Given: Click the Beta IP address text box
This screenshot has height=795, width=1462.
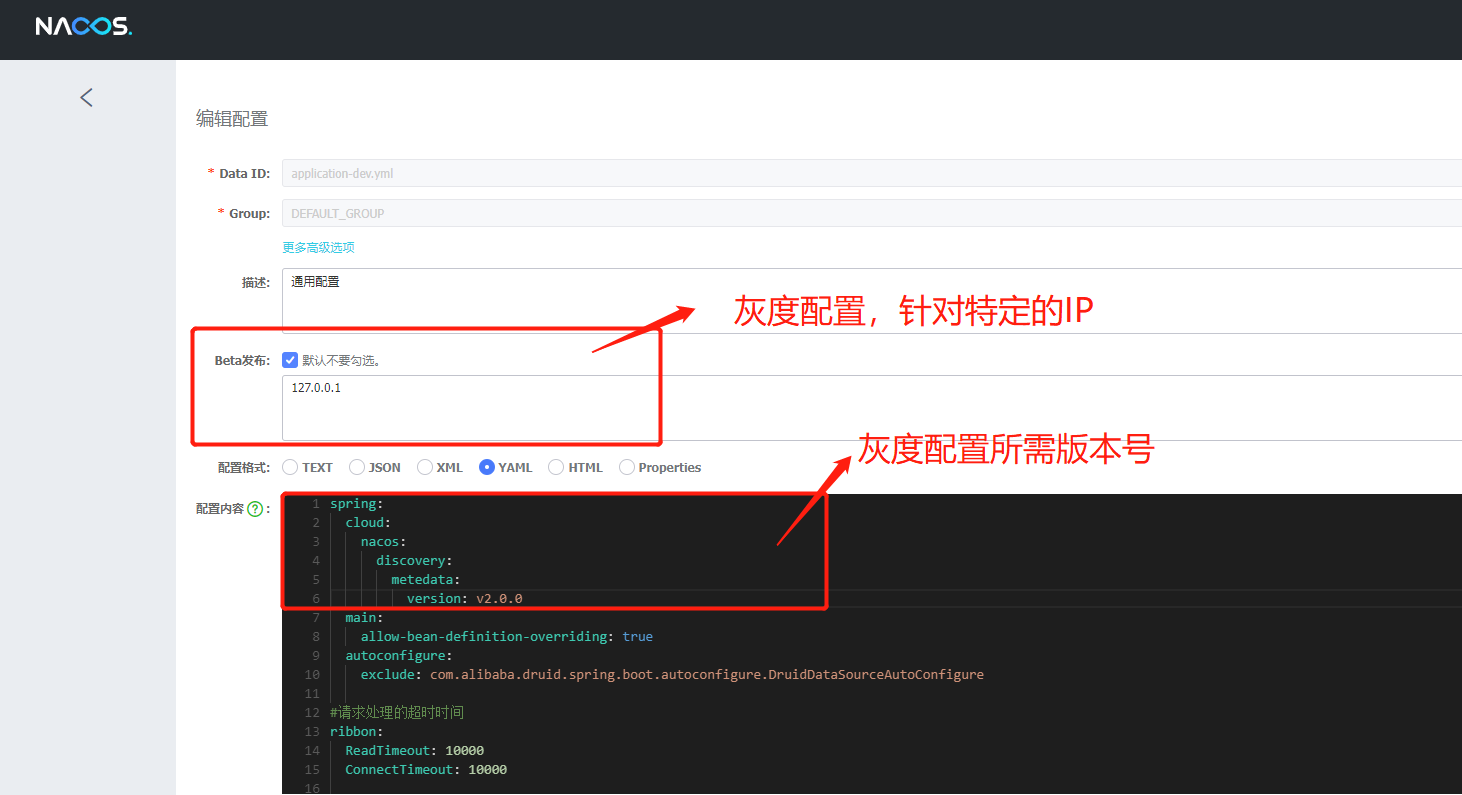Looking at the screenshot, I should pyautogui.click(x=870, y=407).
